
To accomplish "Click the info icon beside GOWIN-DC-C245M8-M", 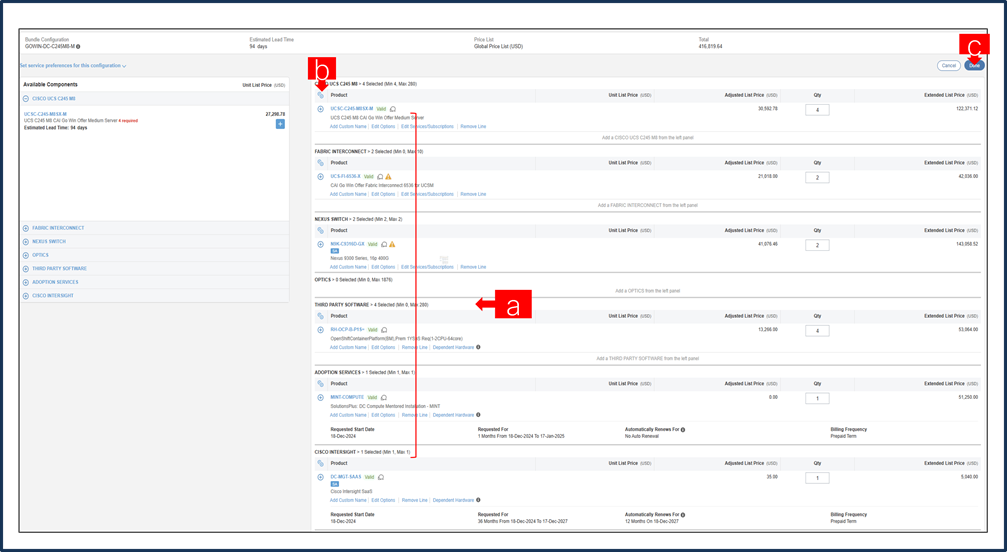I will (78, 47).
